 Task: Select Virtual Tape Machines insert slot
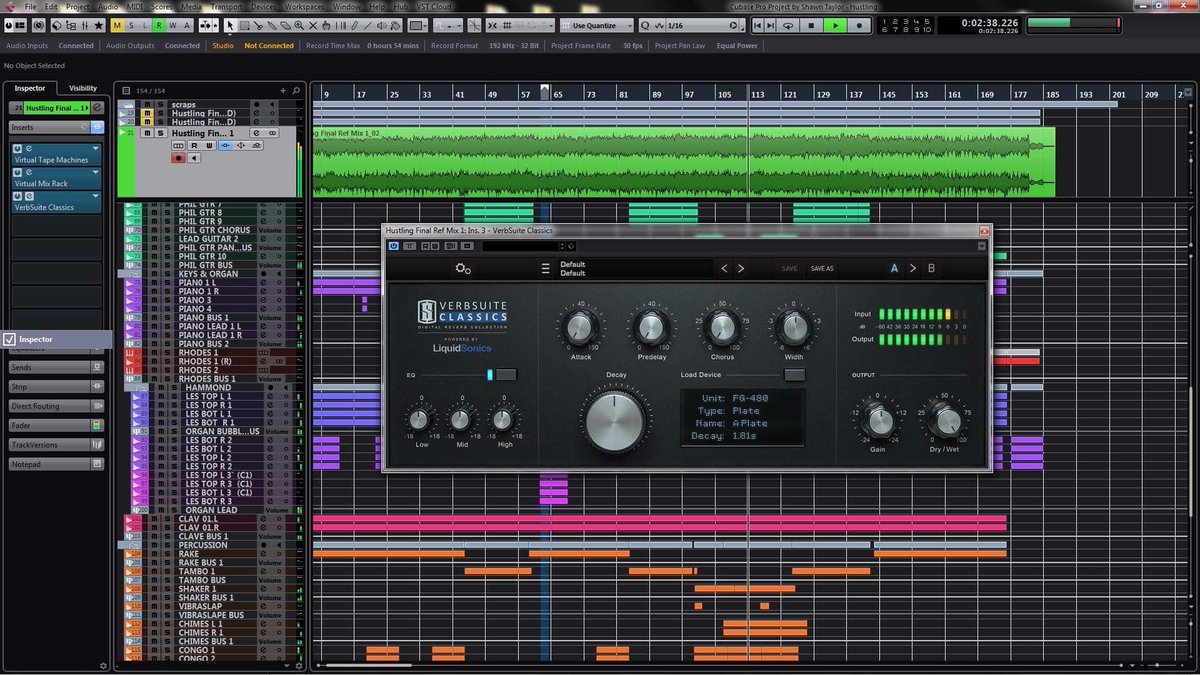pos(56,154)
